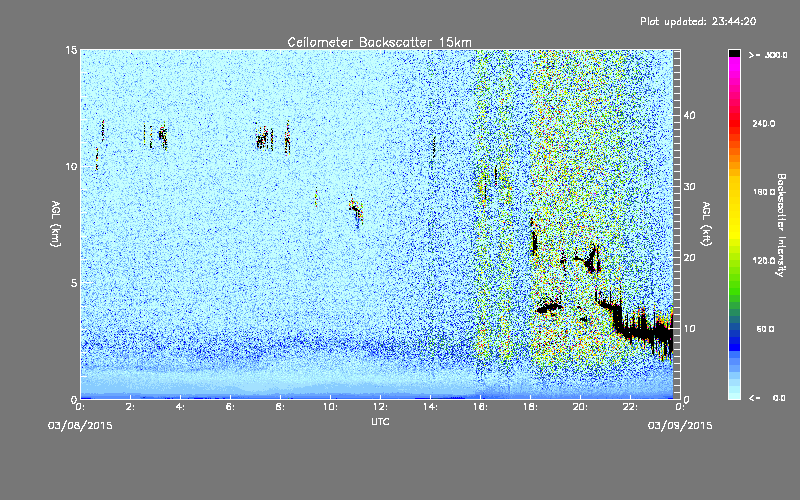Click the '10:' hour tick label on the time axis
The width and height of the screenshot is (800, 500).
(331, 407)
